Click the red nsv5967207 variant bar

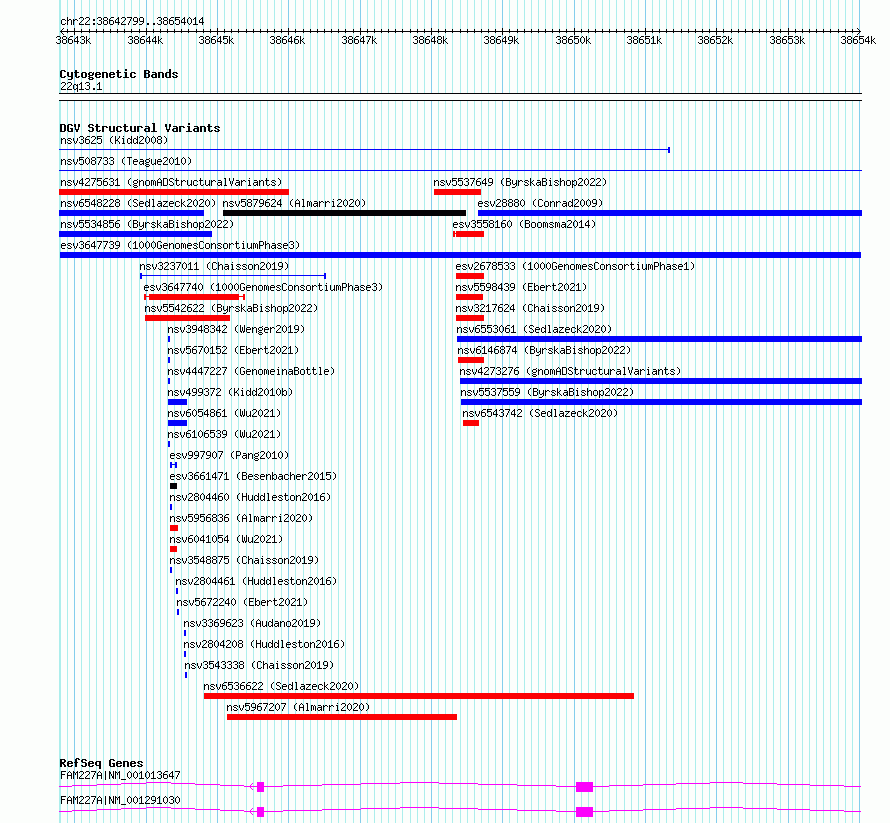[342, 717]
